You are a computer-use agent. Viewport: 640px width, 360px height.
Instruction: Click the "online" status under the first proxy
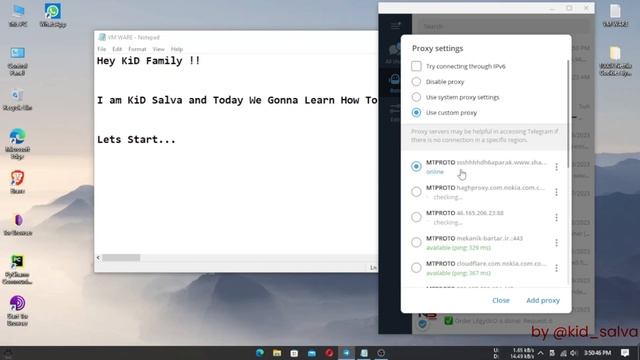tap(435, 172)
